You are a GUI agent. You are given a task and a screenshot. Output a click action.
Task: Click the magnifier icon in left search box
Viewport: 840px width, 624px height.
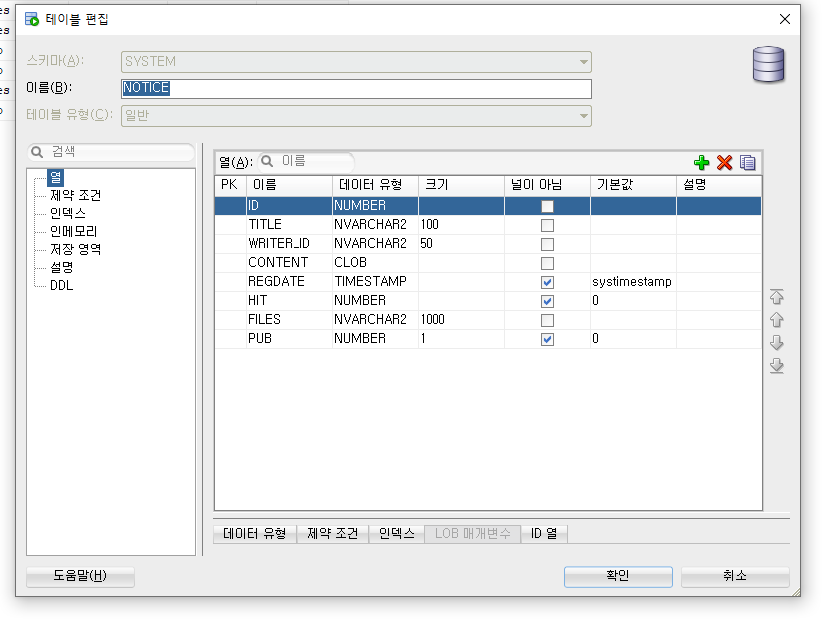(37, 152)
